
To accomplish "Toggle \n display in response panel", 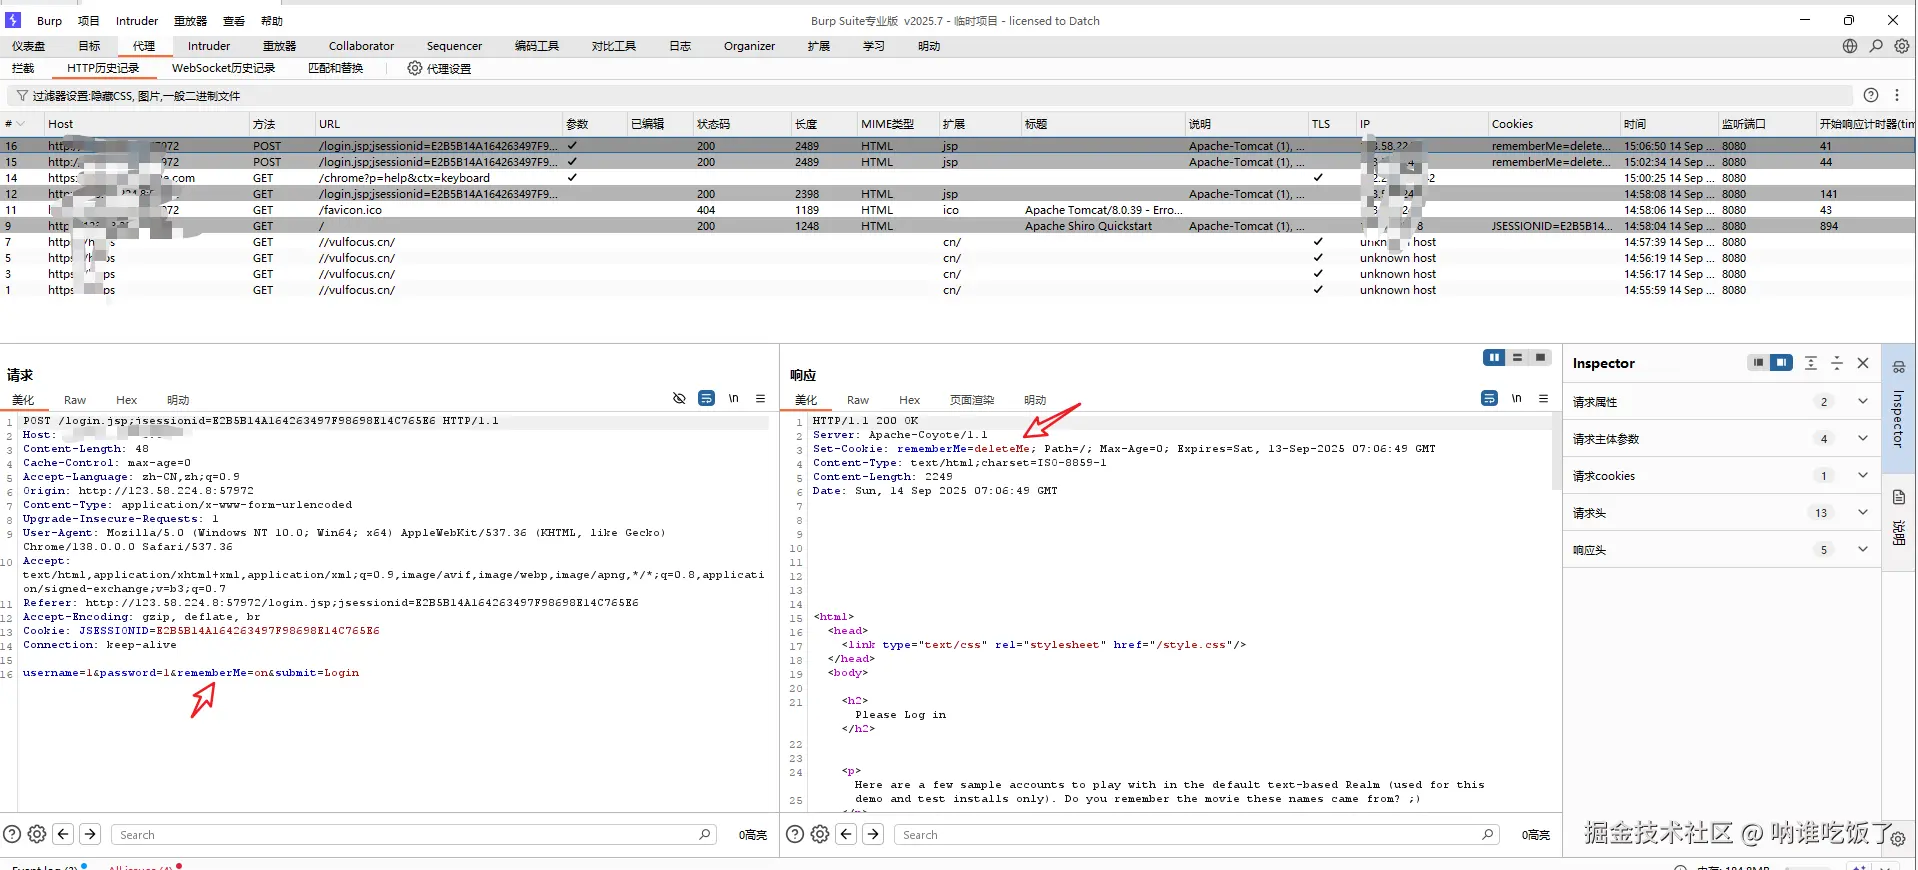I will tap(1516, 399).
